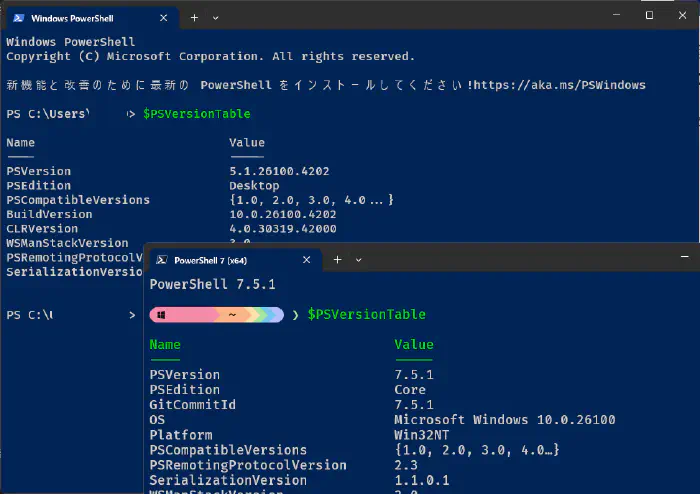
Task: Expand profile dropdown in PowerShell 7 window
Action: click(x=358, y=260)
